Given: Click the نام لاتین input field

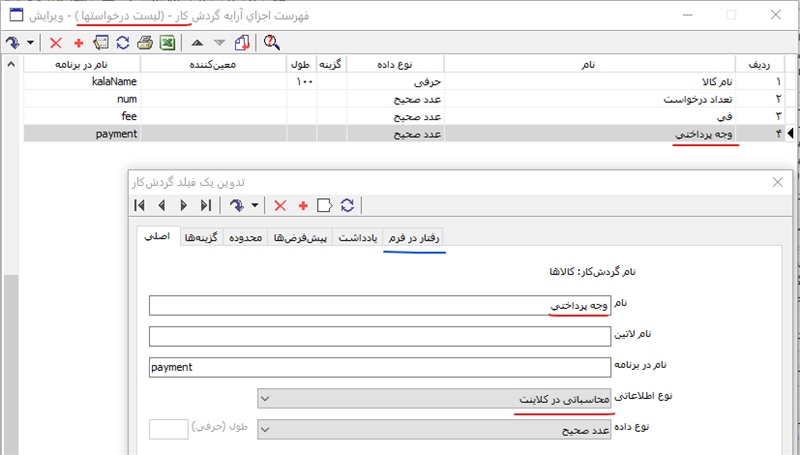Looking at the screenshot, I should [x=378, y=336].
